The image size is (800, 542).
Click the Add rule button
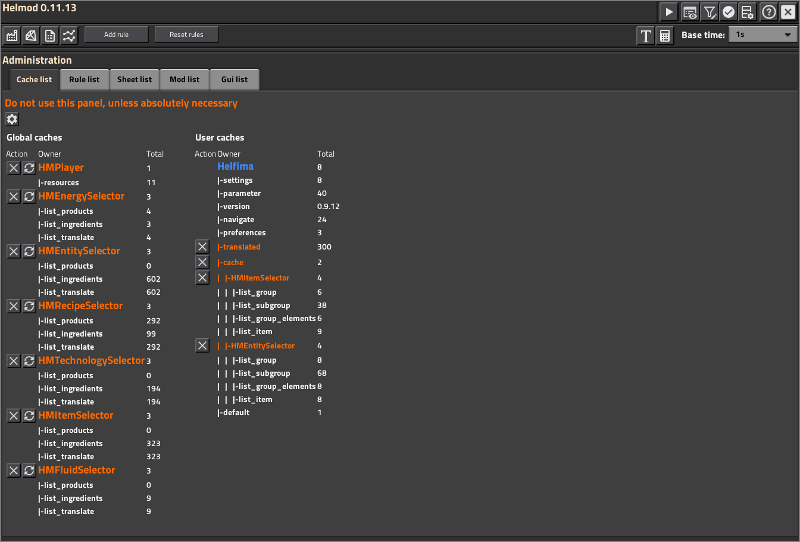click(x=115, y=35)
